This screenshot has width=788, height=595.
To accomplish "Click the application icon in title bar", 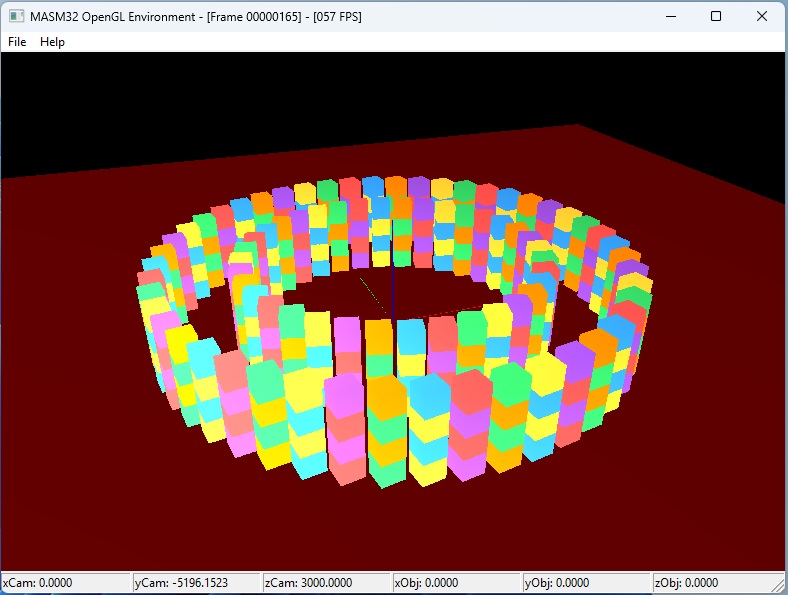I will point(16,17).
